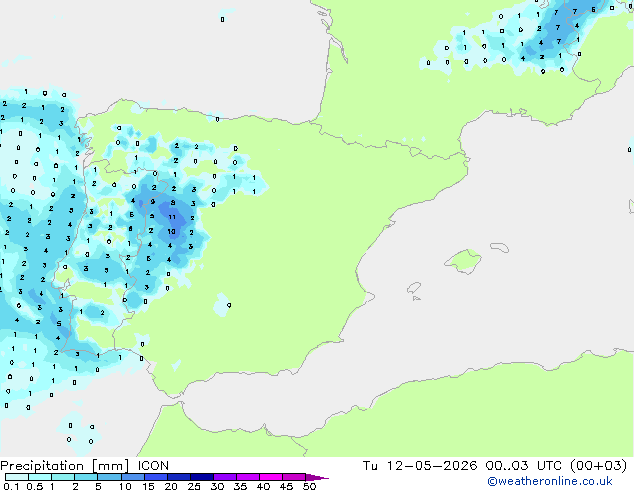Click the 35–40 mm violet swatch
The image size is (634, 490).
click(248, 477)
